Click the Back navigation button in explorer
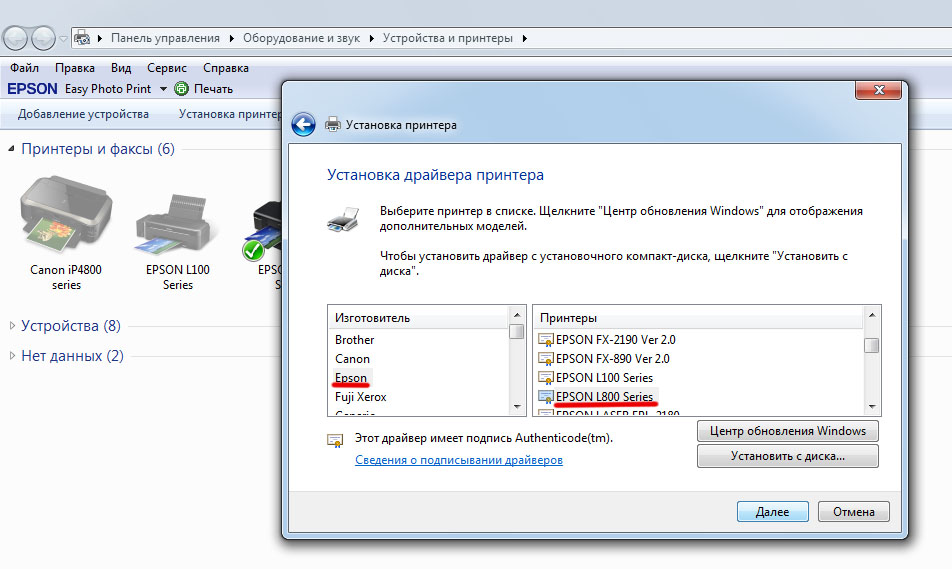The width and height of the screenshot is (952, 569). (x=16, y=38)
